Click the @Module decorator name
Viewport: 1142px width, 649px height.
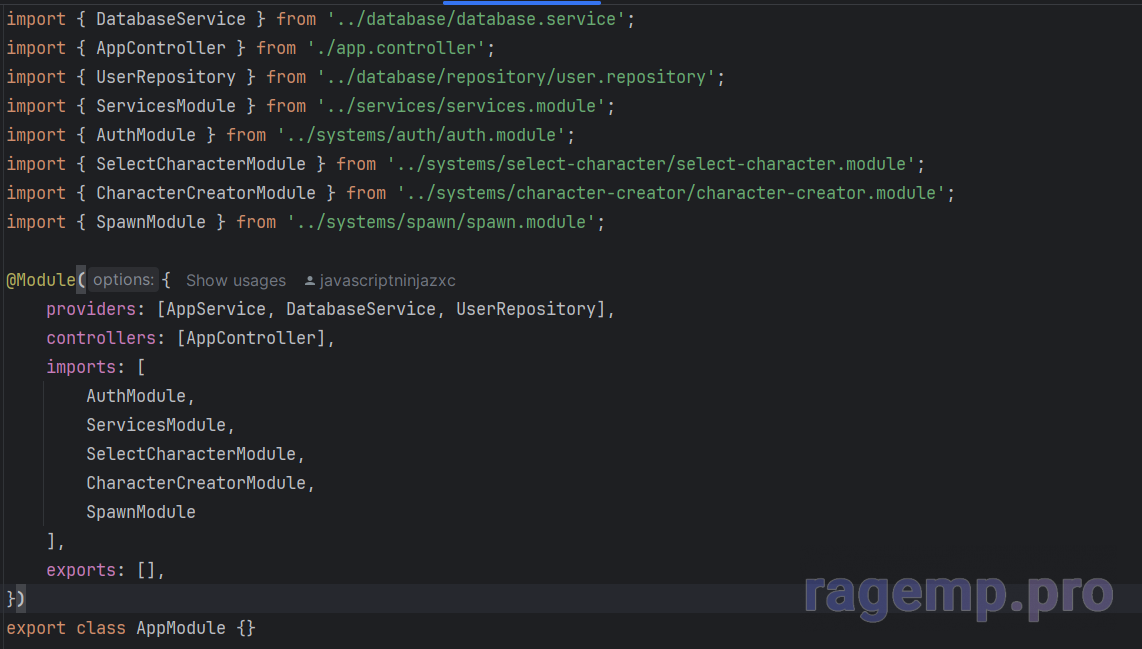coord(41,280)
